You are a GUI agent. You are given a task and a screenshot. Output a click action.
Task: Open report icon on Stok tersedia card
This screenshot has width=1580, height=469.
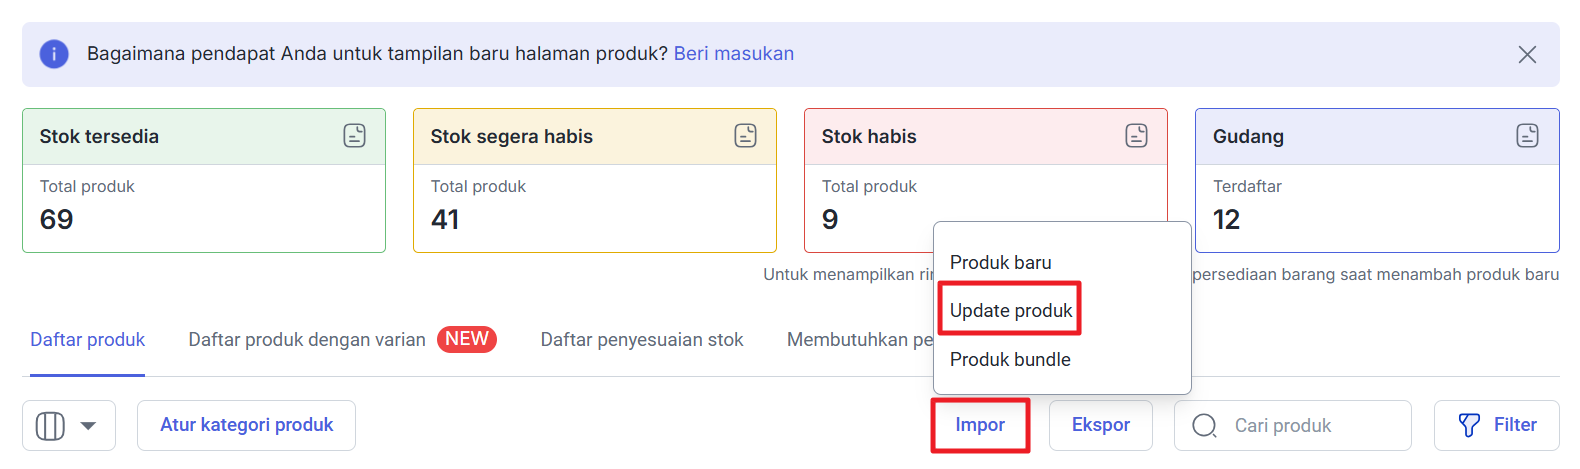click(355, 136)
